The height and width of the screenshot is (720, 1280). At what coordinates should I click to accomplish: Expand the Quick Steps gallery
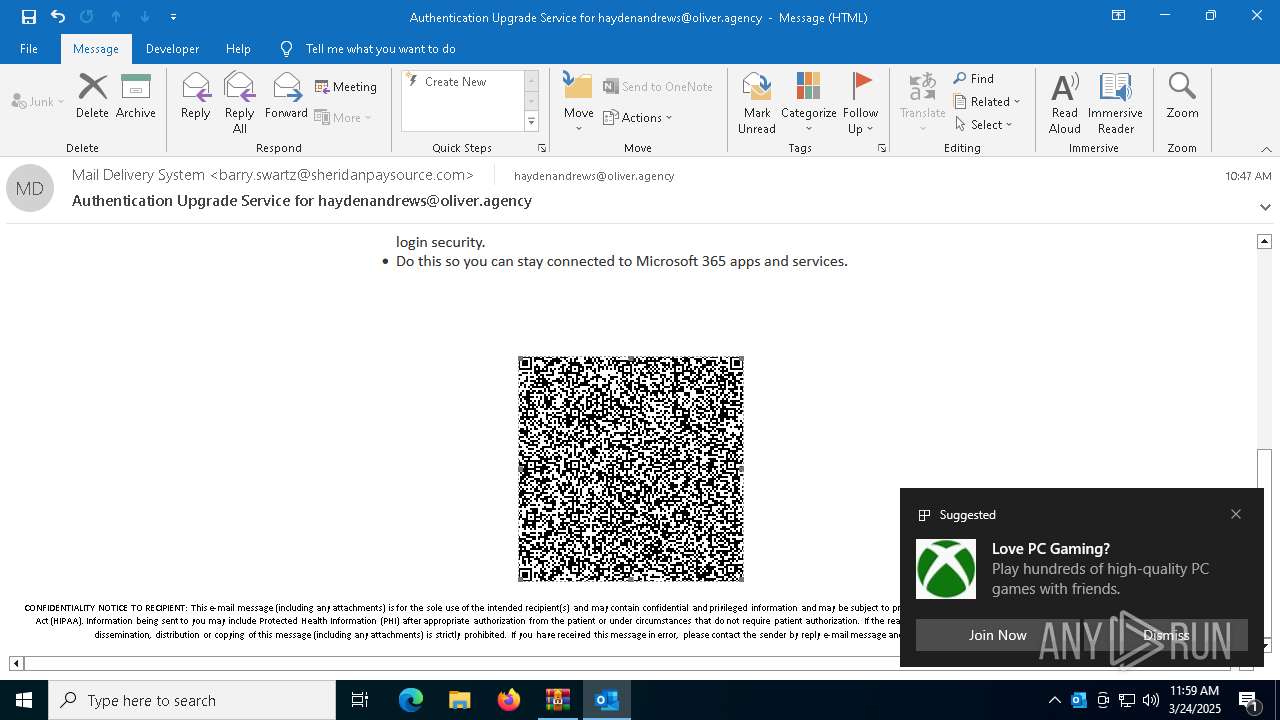click(x=531, y=122)
